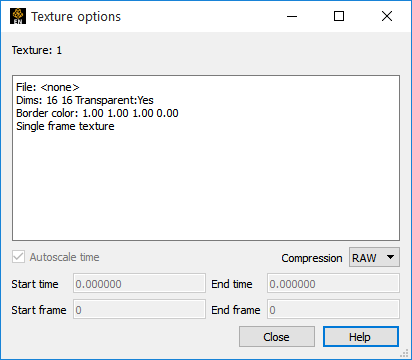Viewport: 412px width, 360px height.
Task: Click the Autoscale time label text
Action: pos(64,257)
